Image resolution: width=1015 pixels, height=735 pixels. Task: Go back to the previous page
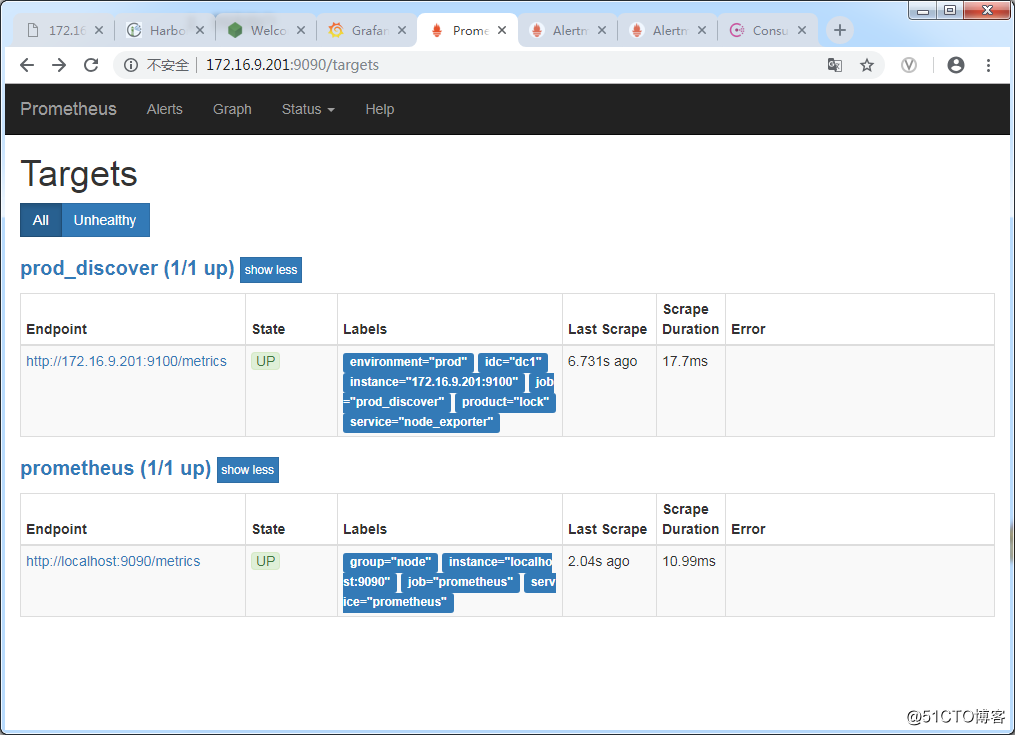pos(27,65)
